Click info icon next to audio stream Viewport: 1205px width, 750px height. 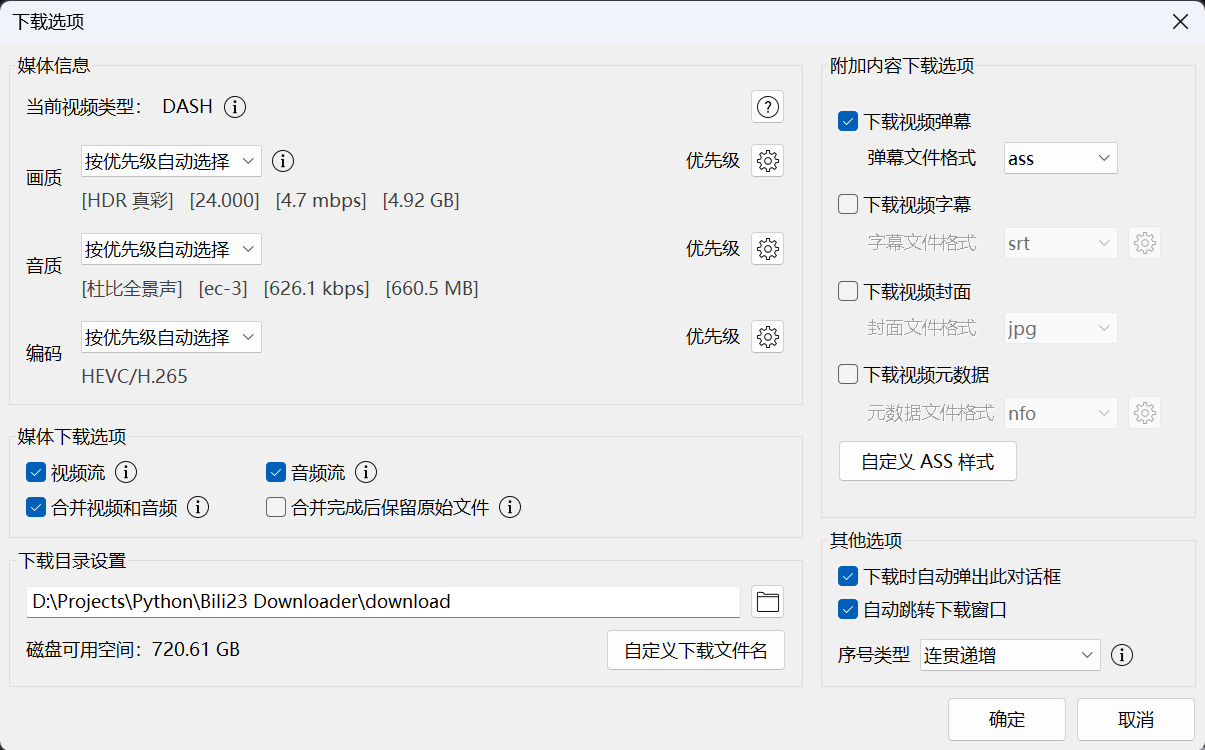366,473
